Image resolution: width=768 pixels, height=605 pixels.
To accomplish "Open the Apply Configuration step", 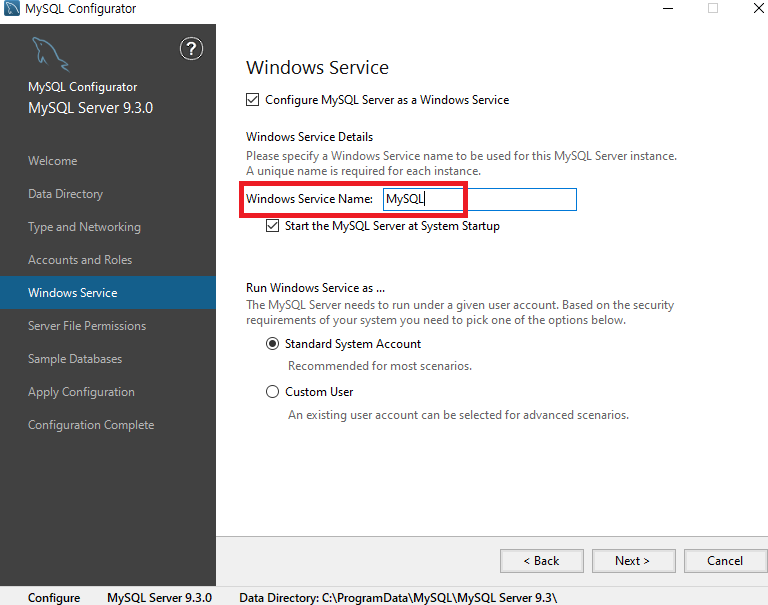I will (81, 392).
